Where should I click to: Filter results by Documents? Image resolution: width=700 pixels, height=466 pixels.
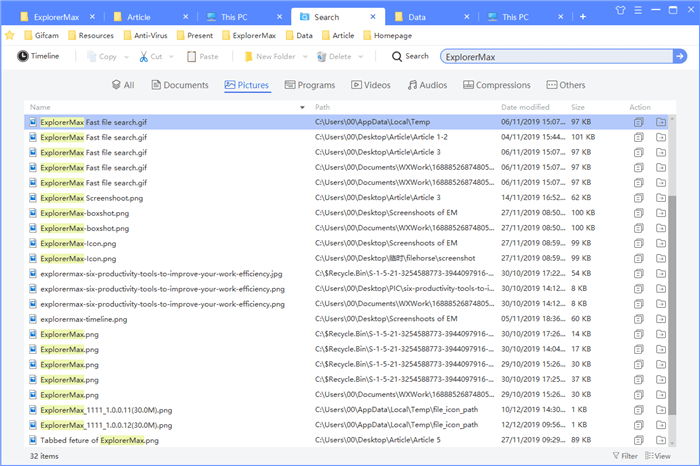(x=180, y=85)
